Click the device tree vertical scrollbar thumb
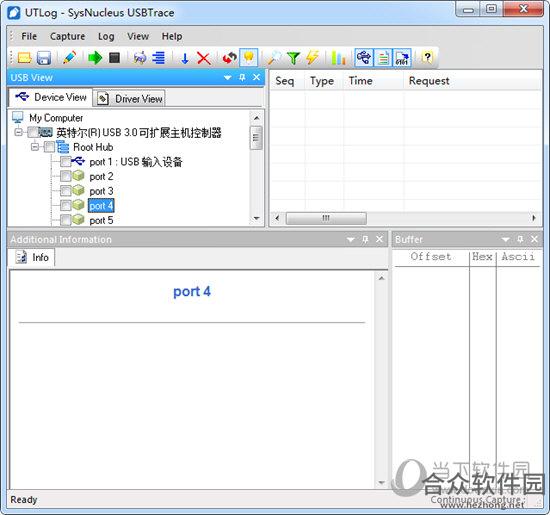 coord(256,138)
